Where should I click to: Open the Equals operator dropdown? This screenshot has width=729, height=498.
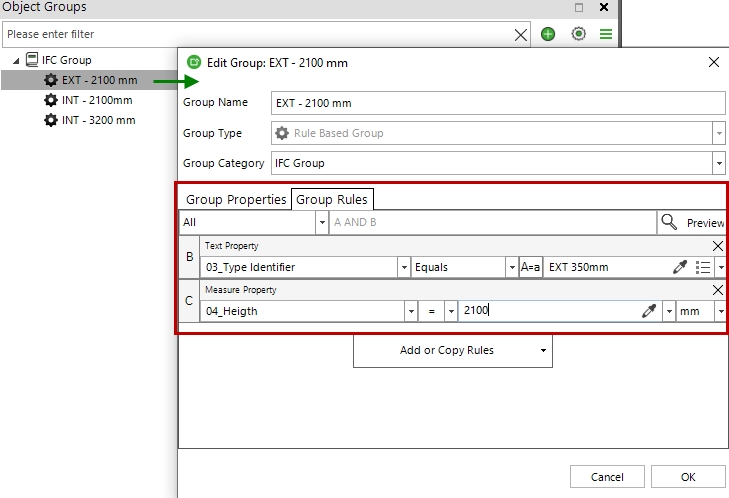click(510, 267)
